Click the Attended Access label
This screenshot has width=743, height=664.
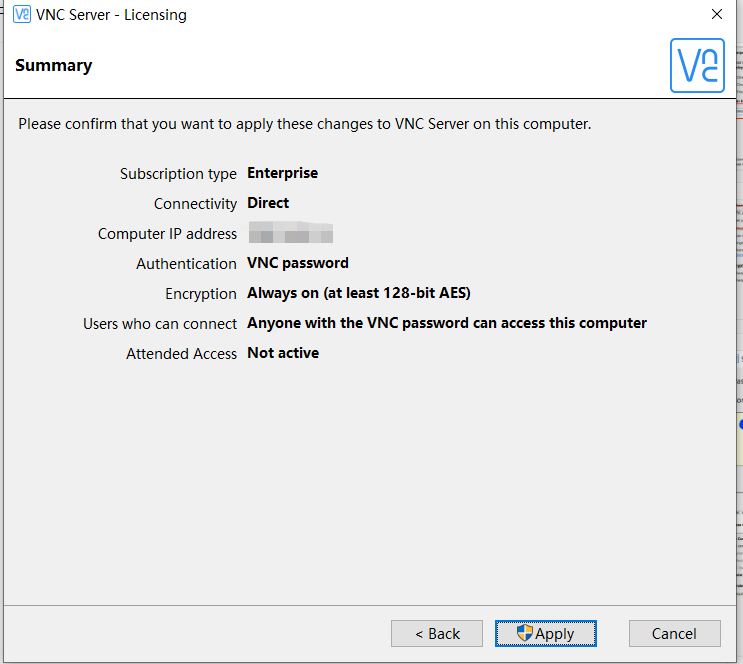pos(181,354)
